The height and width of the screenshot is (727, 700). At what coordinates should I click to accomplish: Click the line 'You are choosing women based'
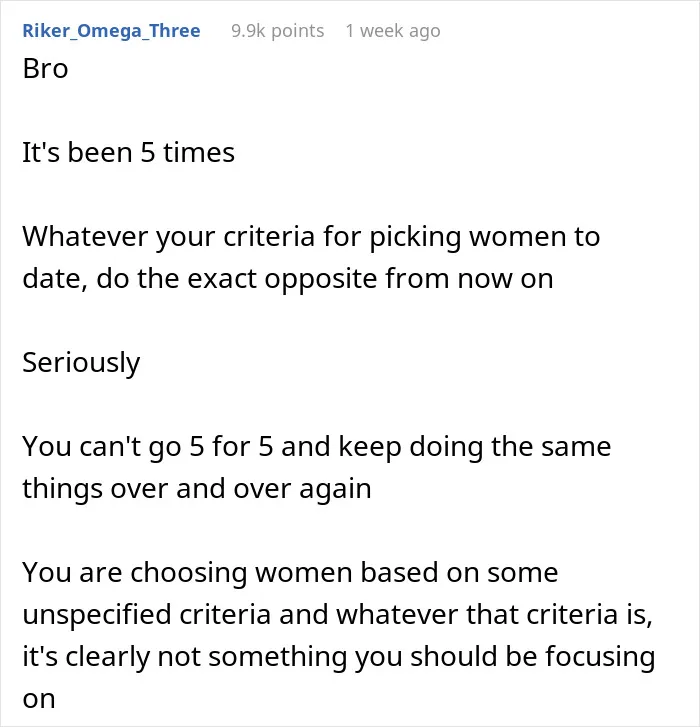pyautogui.click(x=290, y=573)
